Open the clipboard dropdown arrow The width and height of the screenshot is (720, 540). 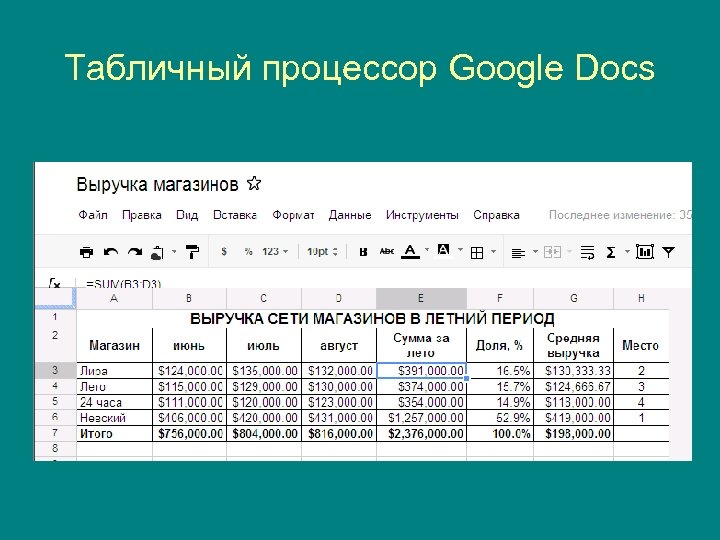tap(174, 251)
